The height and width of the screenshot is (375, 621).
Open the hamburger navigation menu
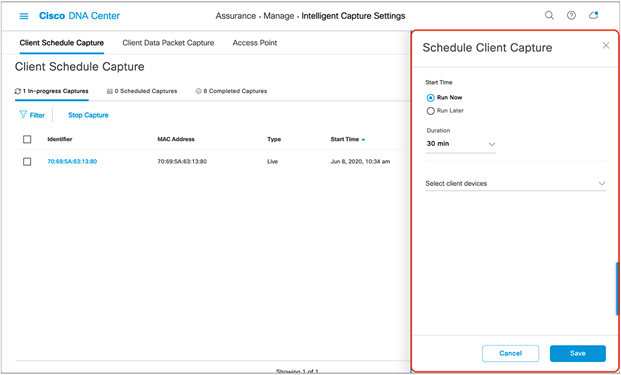click(24, 16)
